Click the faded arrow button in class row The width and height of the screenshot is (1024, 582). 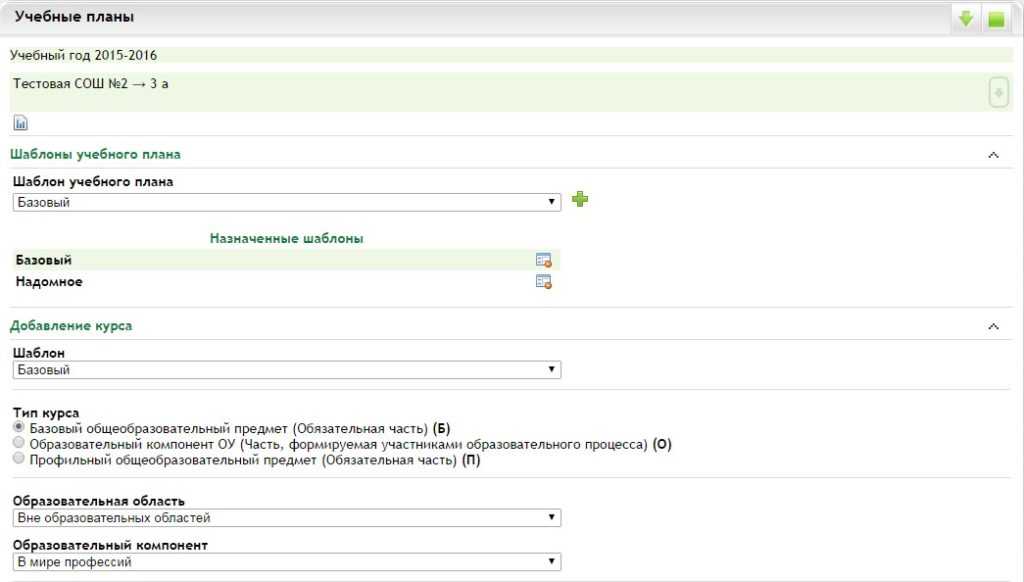pos(997,93)
